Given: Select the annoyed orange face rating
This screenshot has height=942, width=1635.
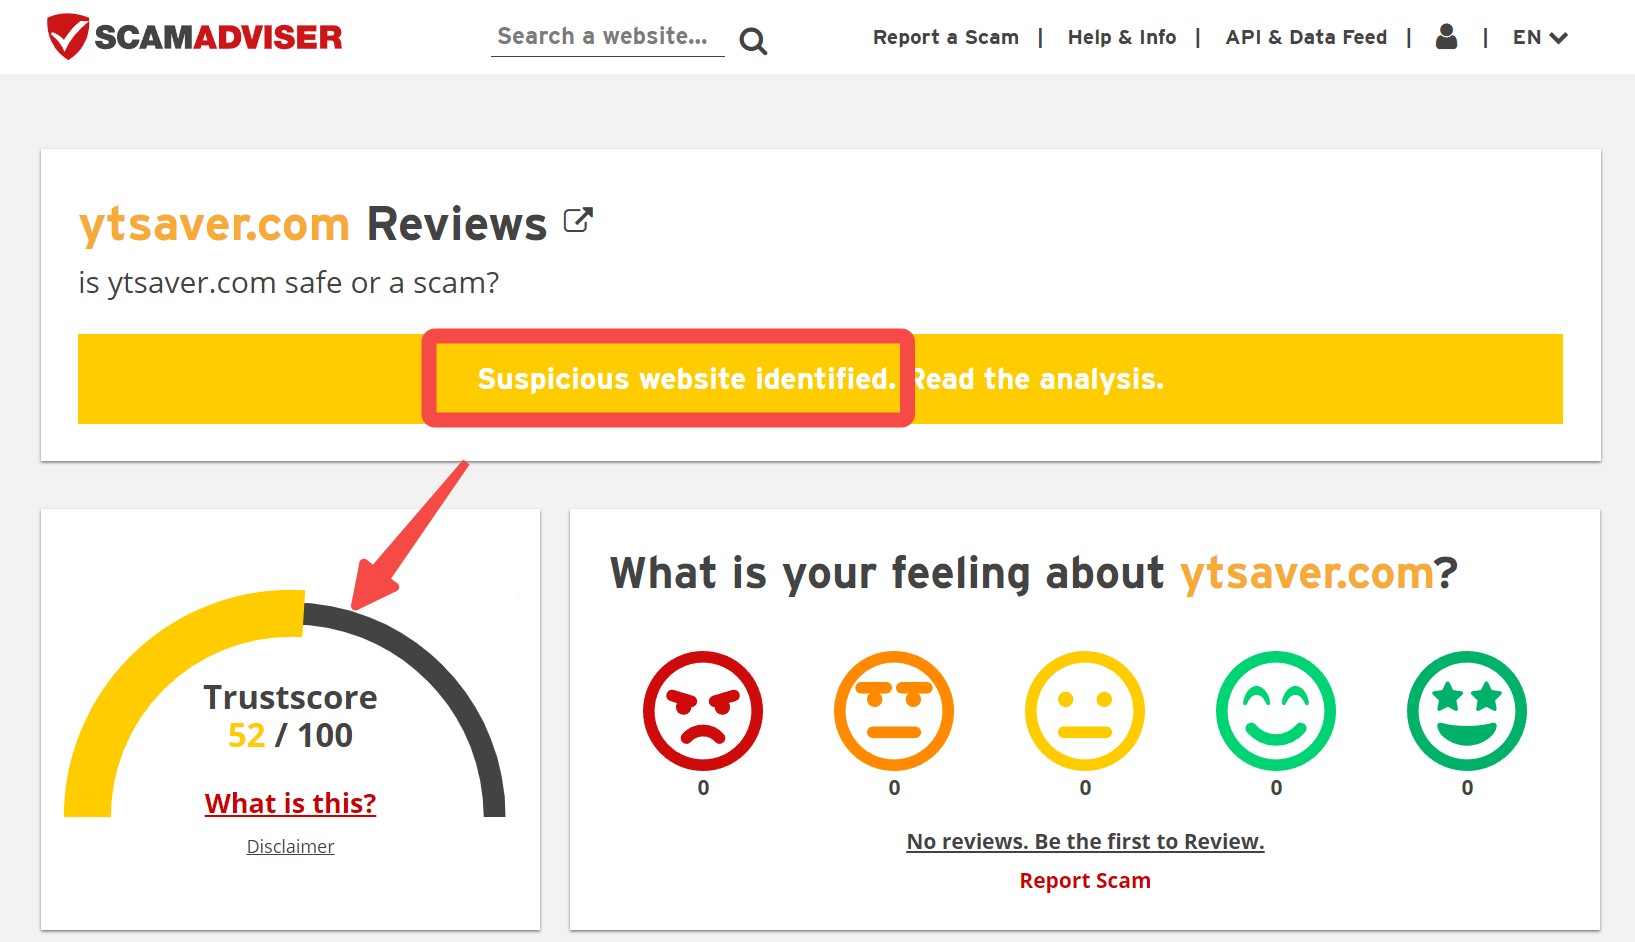Looking at the screenshot, I should (x=894, y=711).
